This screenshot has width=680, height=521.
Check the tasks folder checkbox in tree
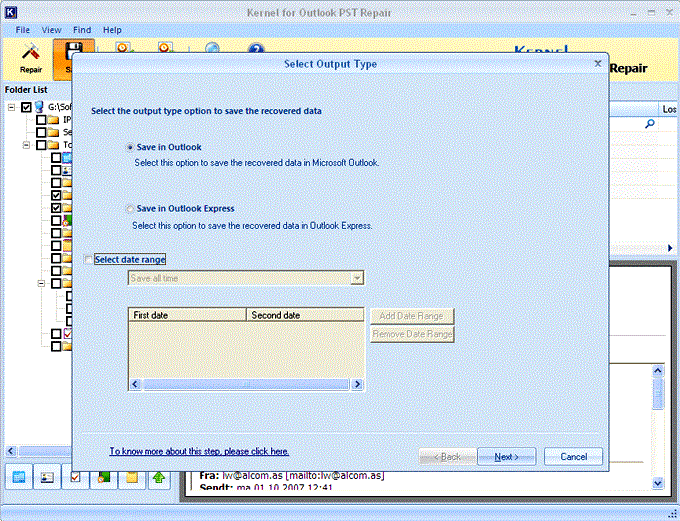[x=56, y=334]
